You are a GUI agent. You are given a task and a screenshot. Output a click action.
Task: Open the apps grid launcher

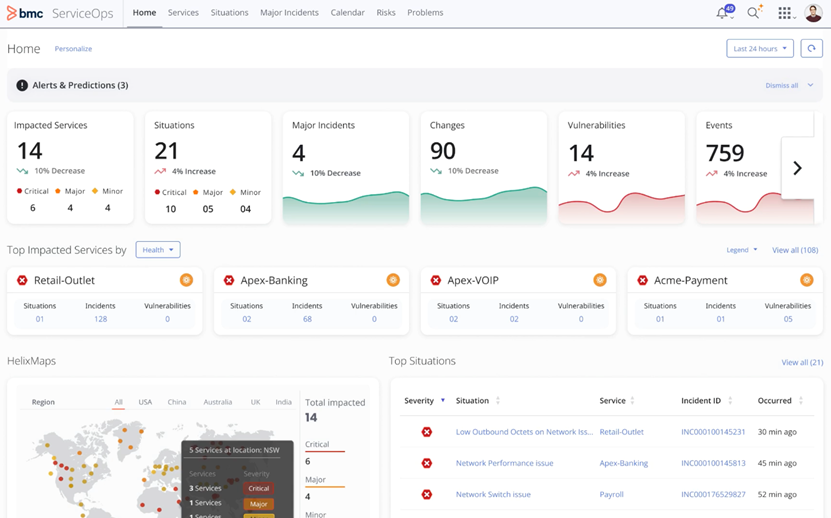[x=785, y=13]
